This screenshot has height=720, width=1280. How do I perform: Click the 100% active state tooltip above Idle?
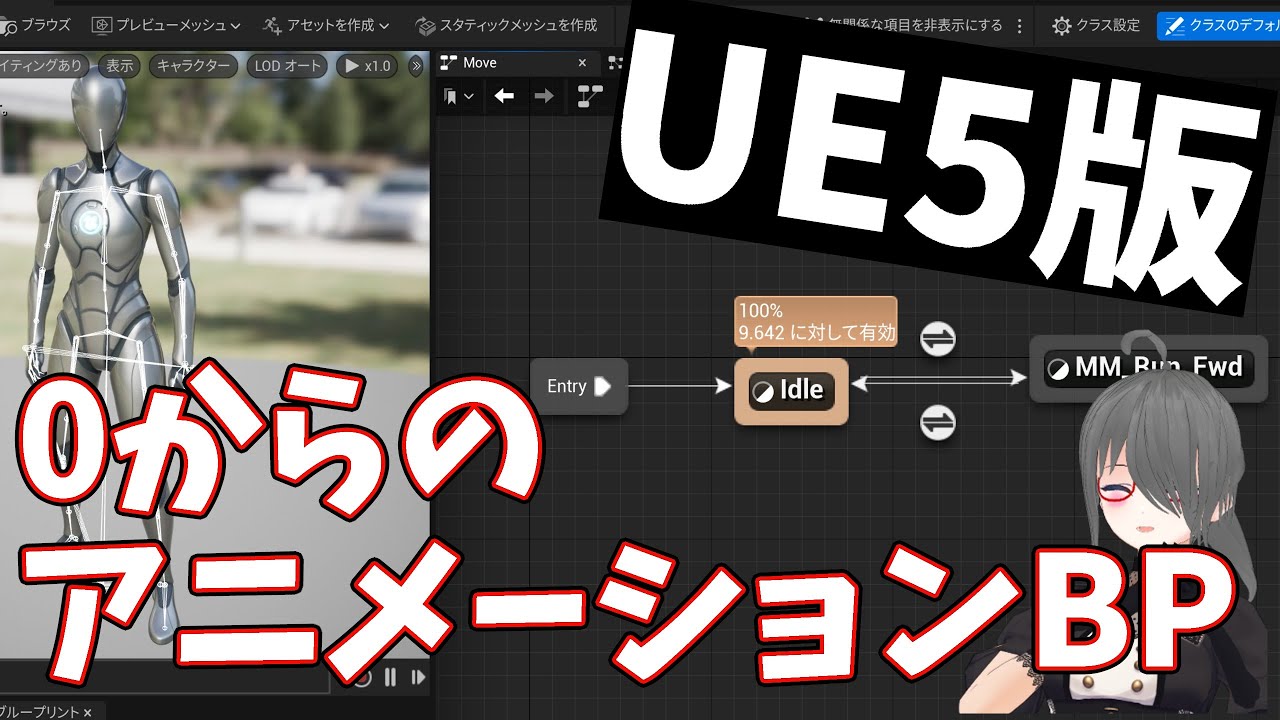tap(816, 322)
